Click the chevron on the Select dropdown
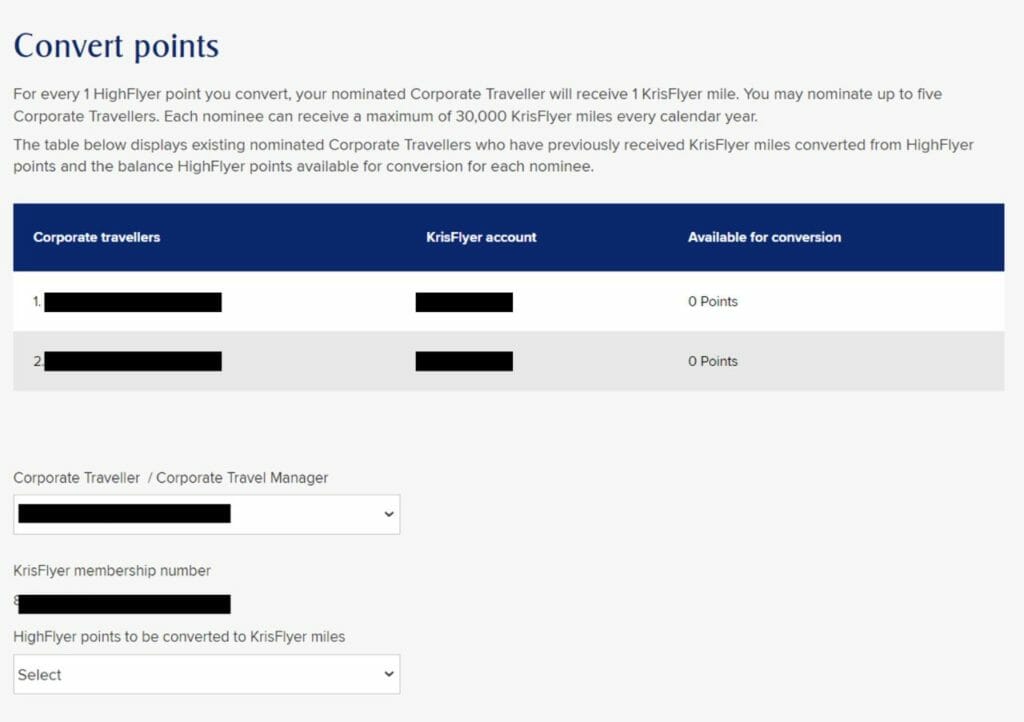The height and width of the screenshot is (722, 1024). tap(389, 674)
